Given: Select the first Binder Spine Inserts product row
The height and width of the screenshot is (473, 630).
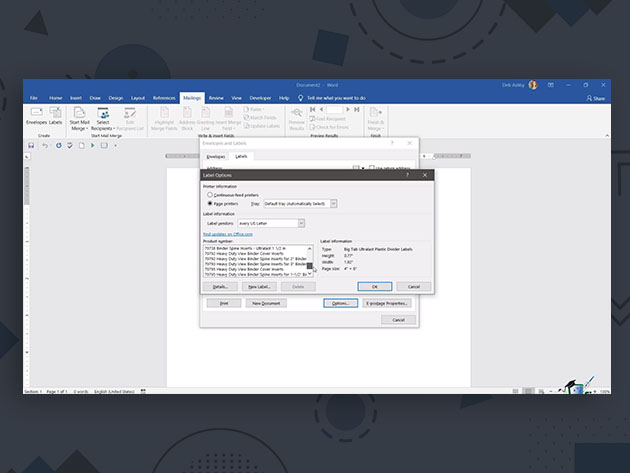Looking at the screenshot, I should tap(255, 248).
